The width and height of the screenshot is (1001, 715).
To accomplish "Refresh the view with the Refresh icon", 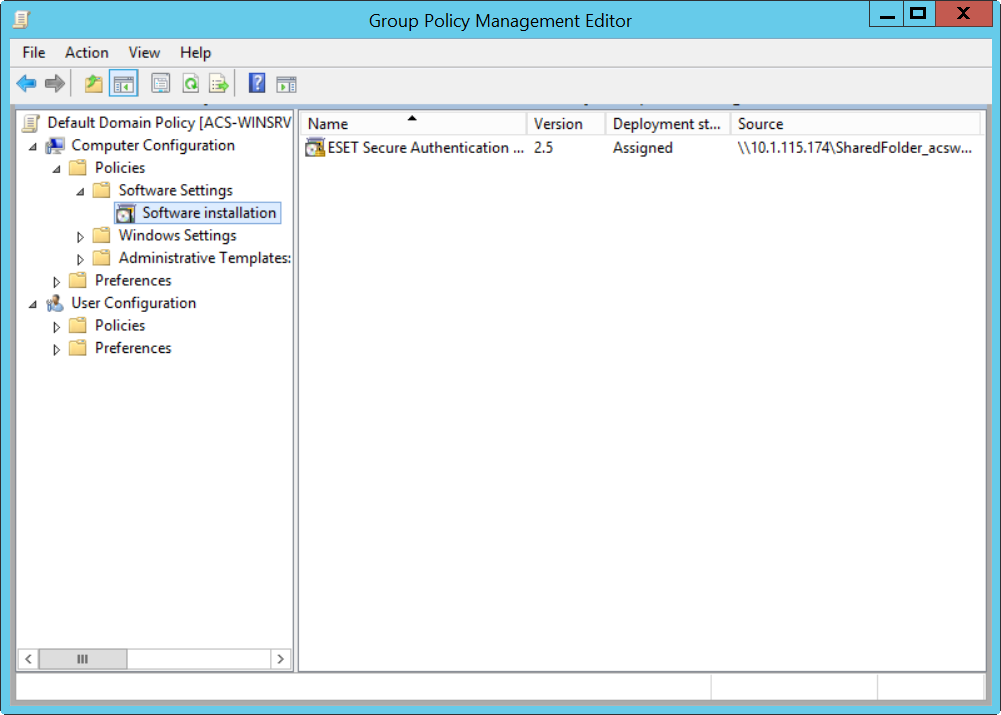I will pos(190,83).
